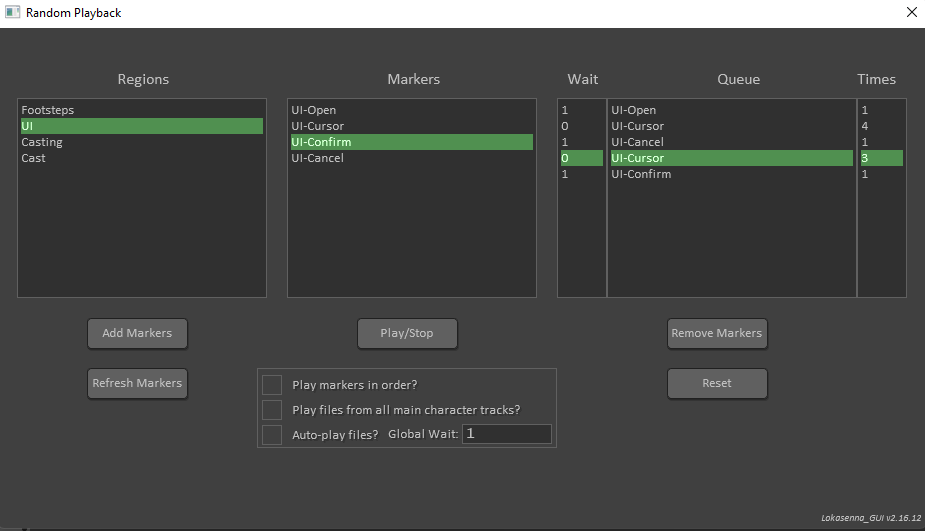Enable the 'Play markers in order?' checkbox
The width and height of the screenshot is (925, 531).
[x=272, y=385]
